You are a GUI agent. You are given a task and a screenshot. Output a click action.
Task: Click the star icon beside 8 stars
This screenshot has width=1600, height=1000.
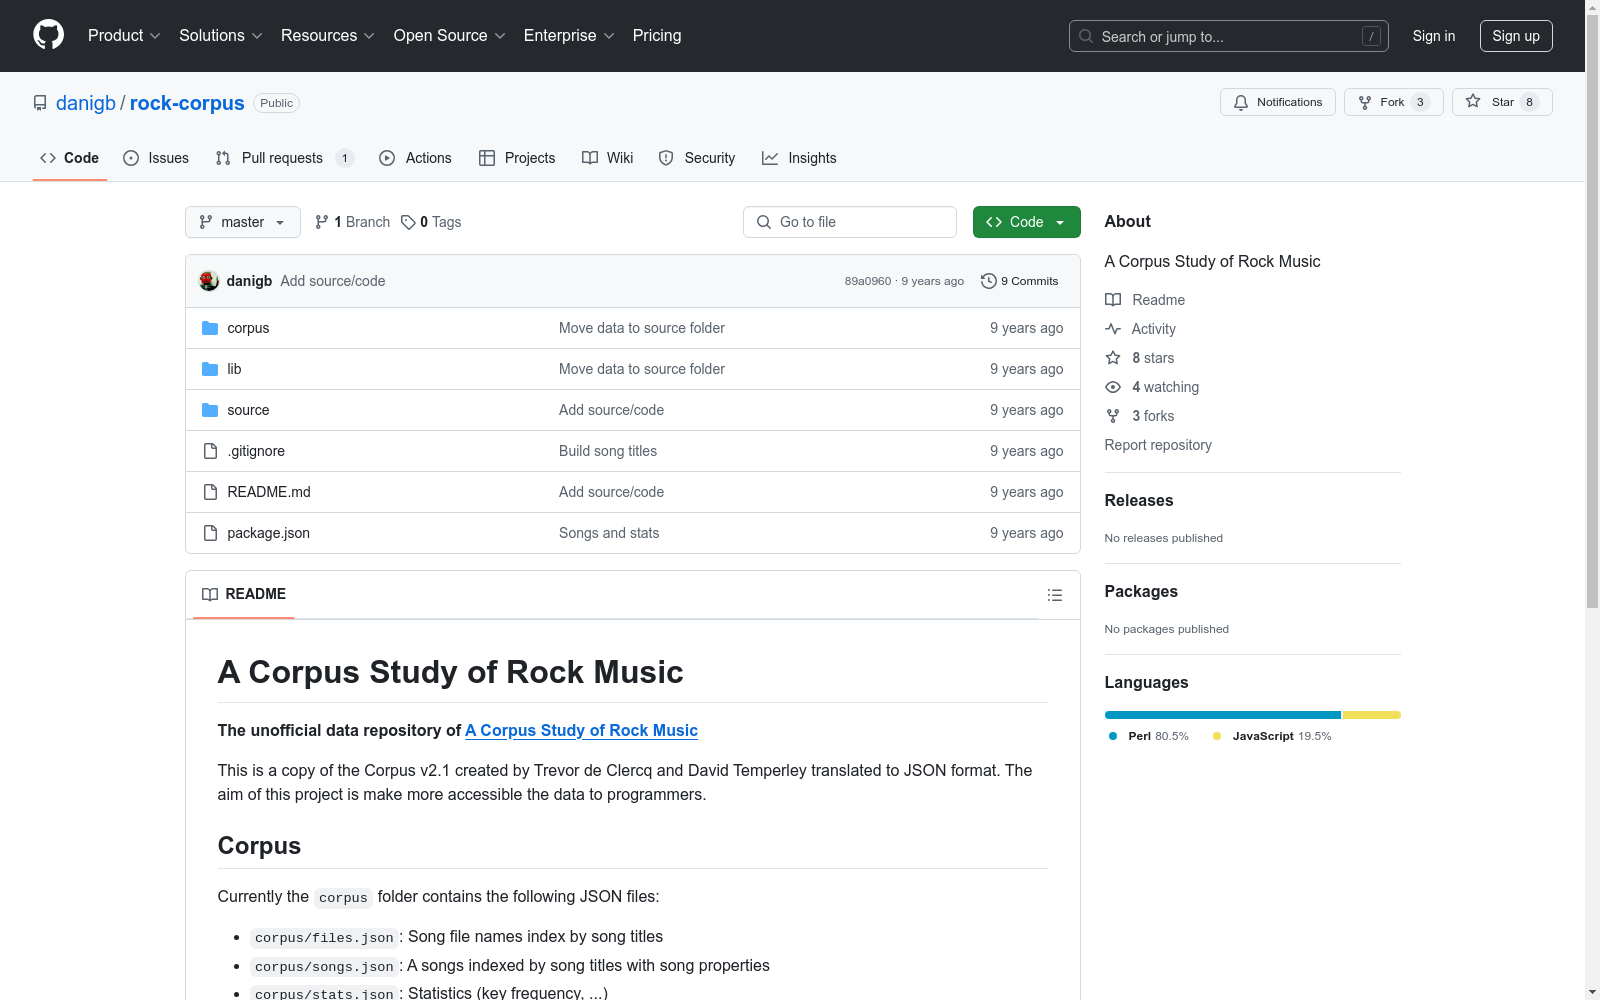coord(1113,358)
